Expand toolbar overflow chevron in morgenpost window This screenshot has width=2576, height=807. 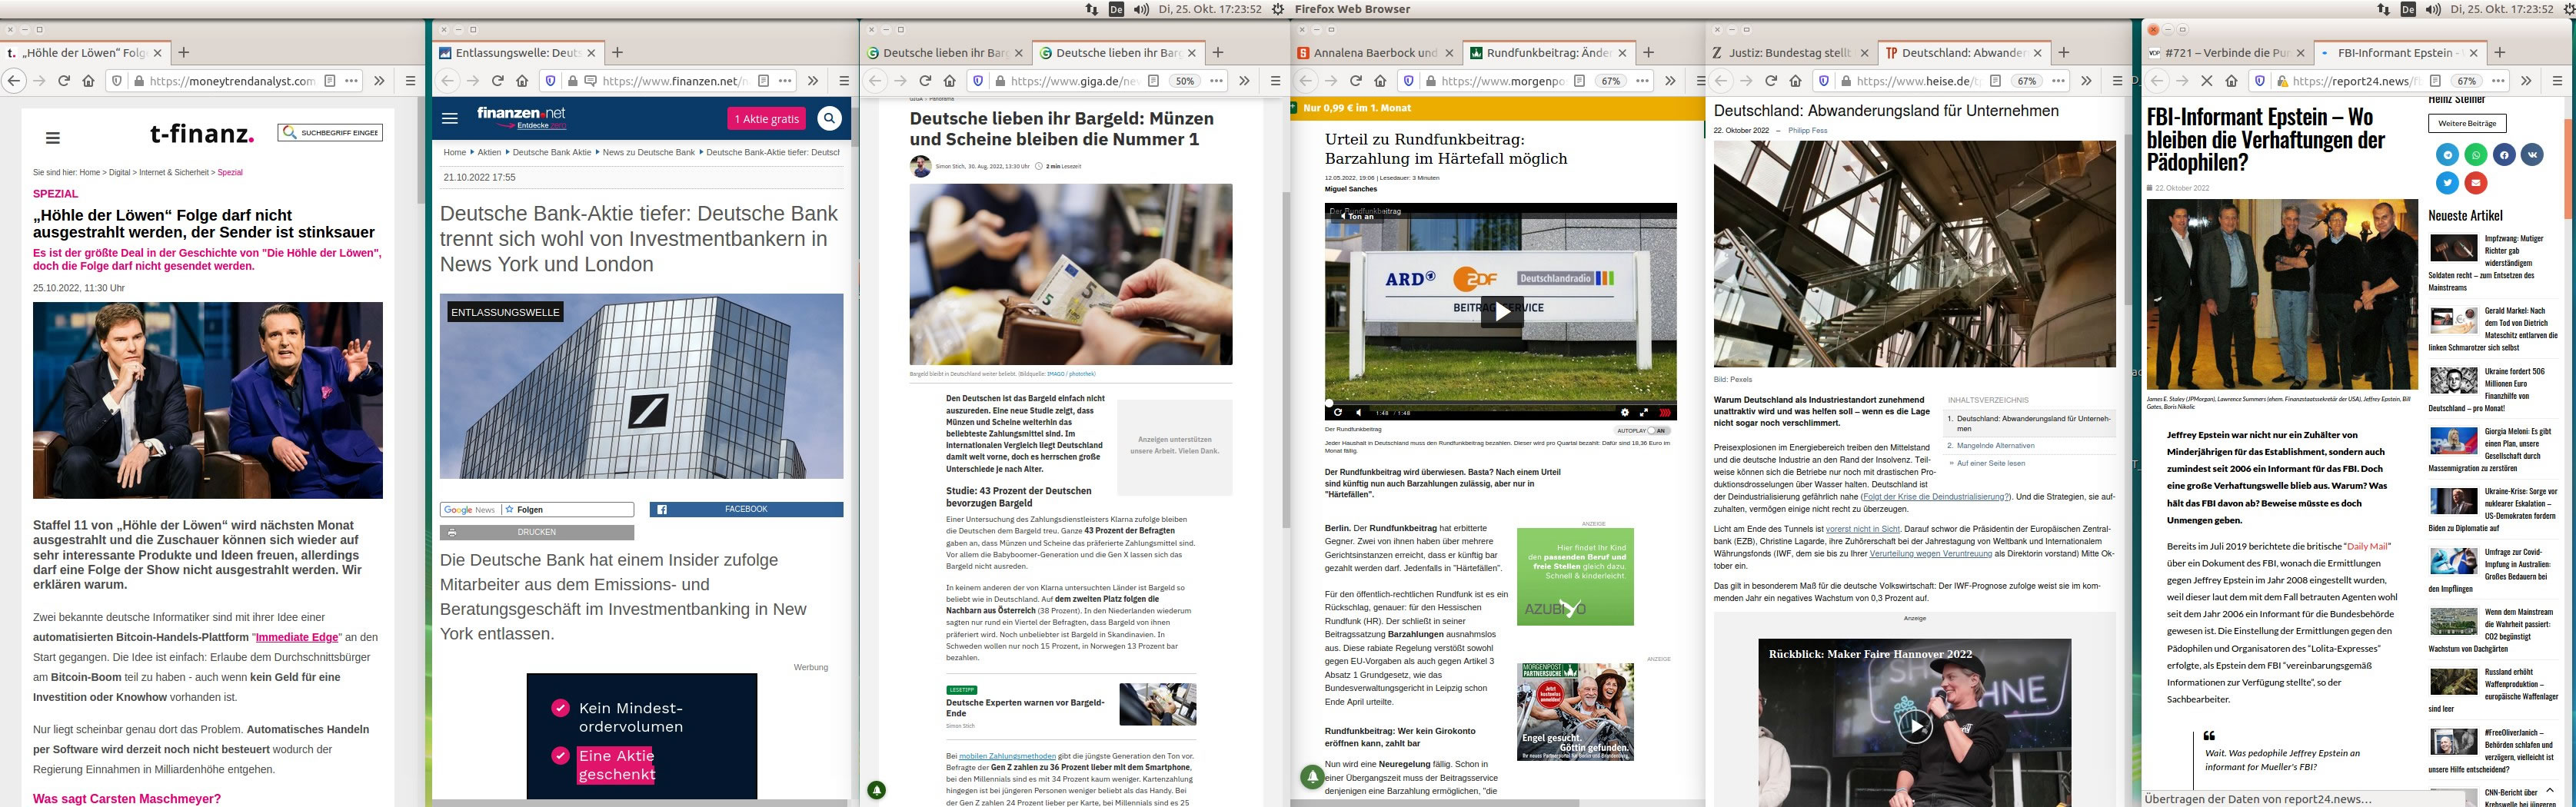1670,81
